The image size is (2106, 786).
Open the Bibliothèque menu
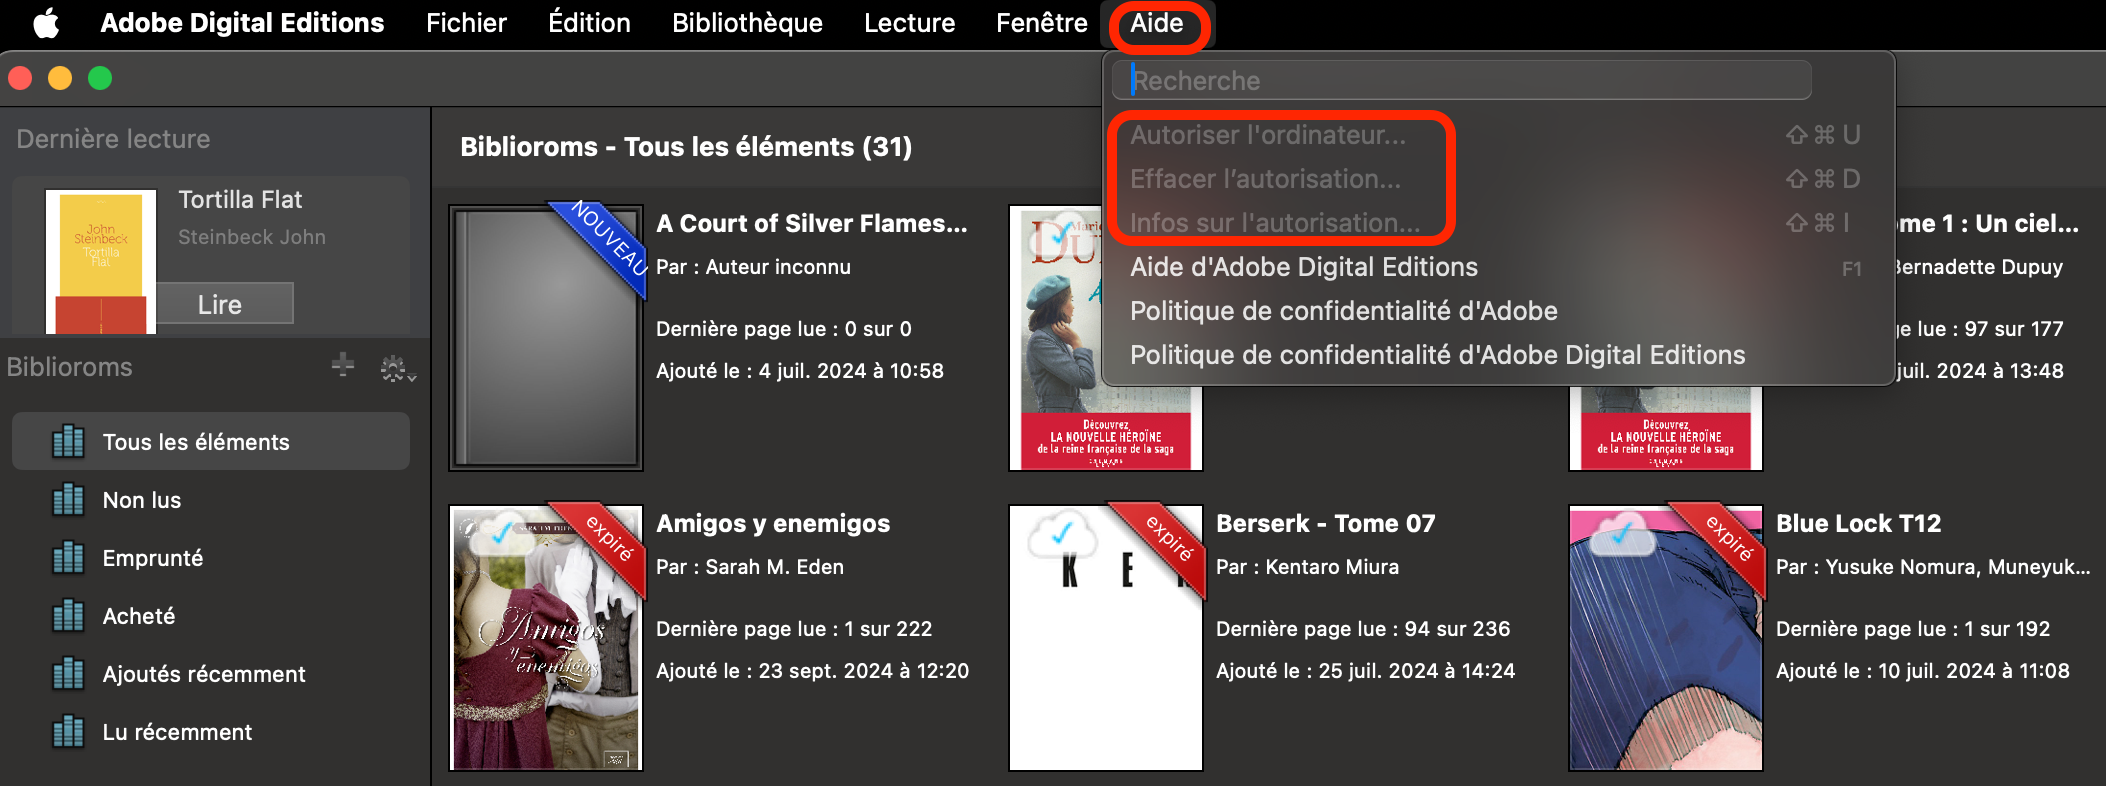pos(747,23)
